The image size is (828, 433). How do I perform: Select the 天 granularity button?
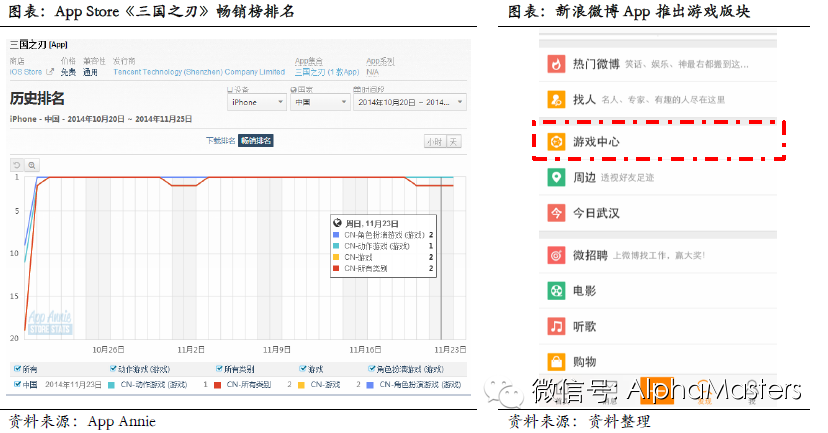click(x=454, y=142)
